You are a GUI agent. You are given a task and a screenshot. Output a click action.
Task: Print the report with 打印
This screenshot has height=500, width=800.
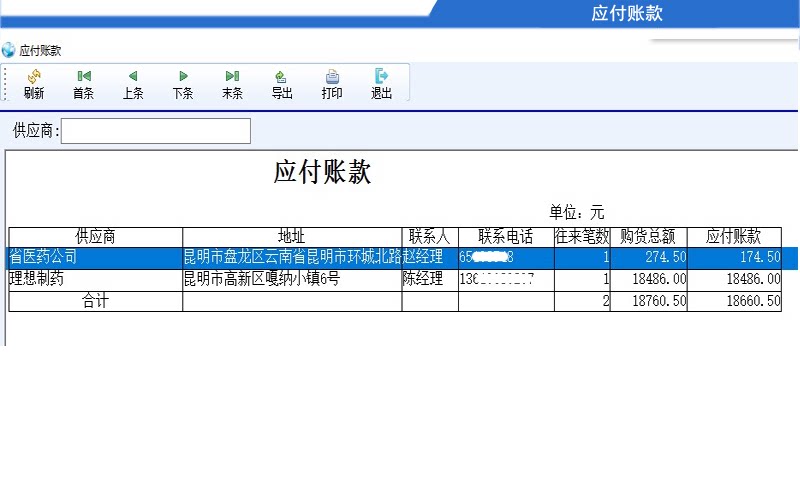coord(332,84)
